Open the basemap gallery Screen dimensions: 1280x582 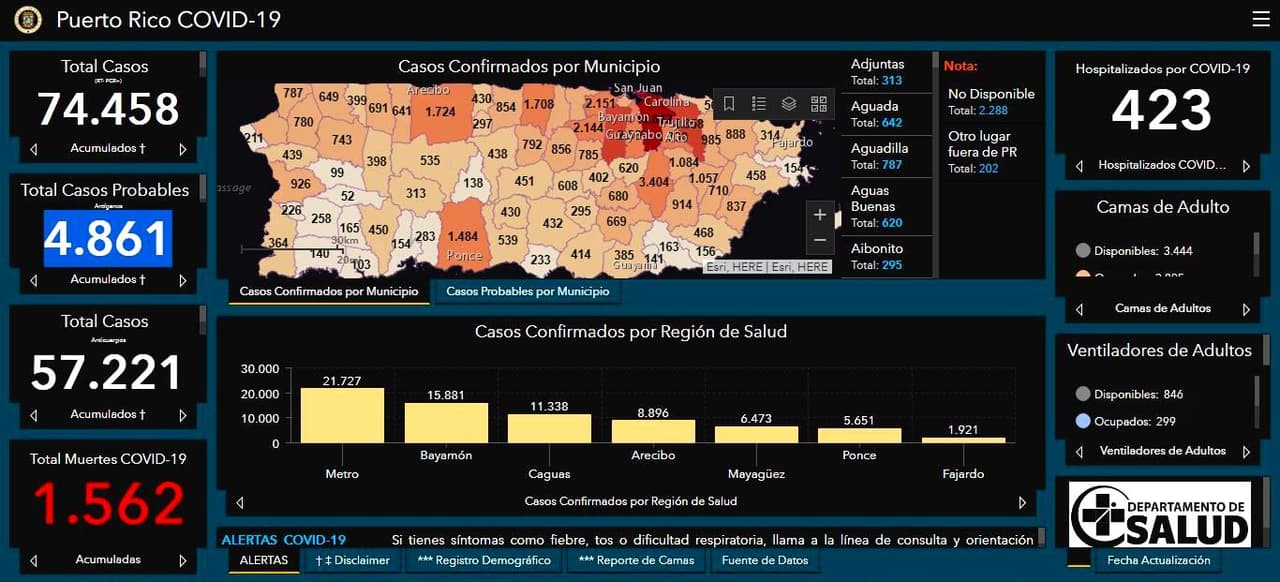(820, 103)
